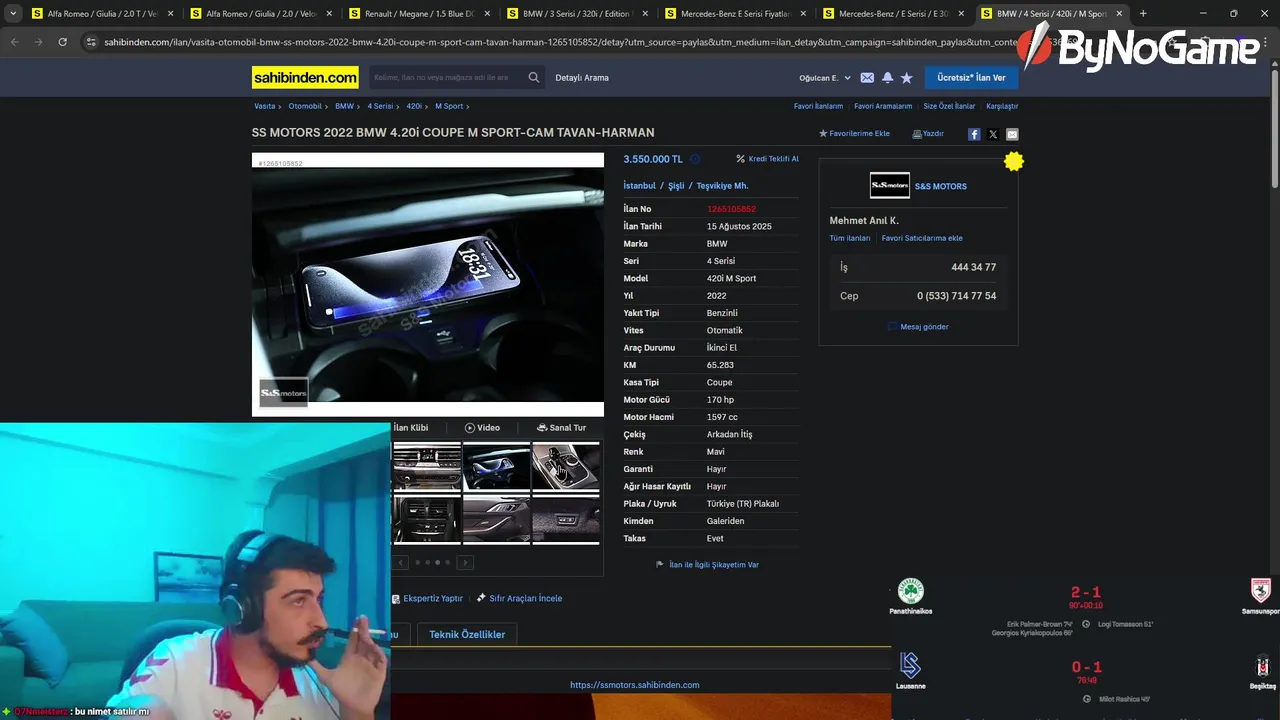Click the M Sport breadcrumb
This screenshot has width=1280, height=720.
[449, 106]
